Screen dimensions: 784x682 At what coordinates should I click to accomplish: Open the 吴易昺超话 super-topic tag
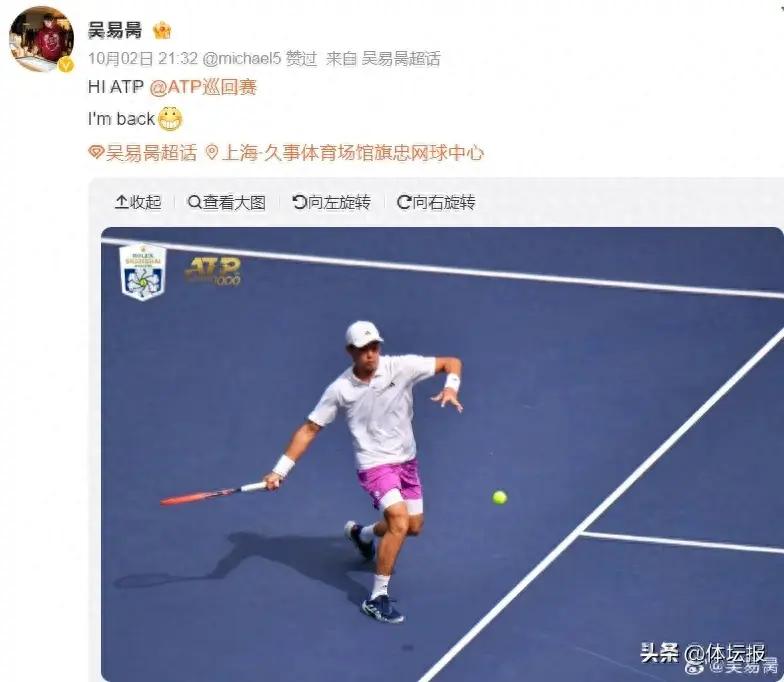[151, 152]
